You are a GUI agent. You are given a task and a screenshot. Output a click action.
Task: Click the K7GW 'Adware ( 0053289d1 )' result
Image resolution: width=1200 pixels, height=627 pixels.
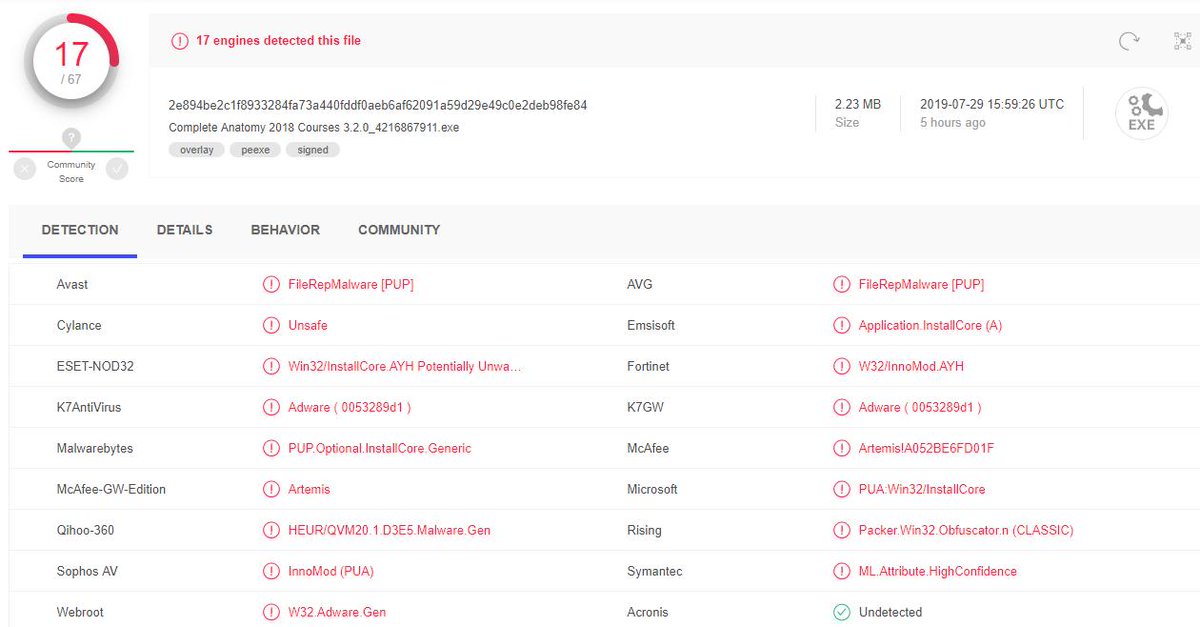pos(920,408)
